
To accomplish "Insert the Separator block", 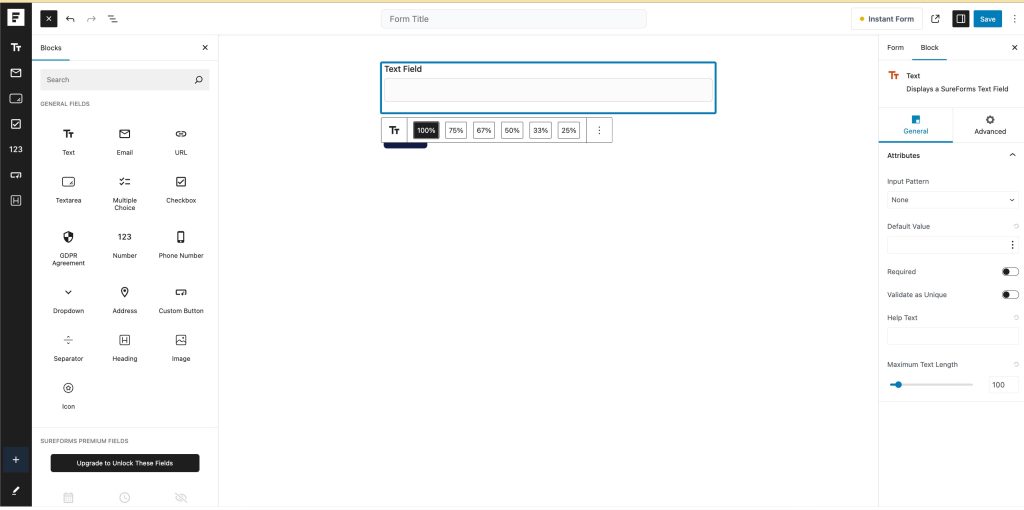I will coord(68,347).
